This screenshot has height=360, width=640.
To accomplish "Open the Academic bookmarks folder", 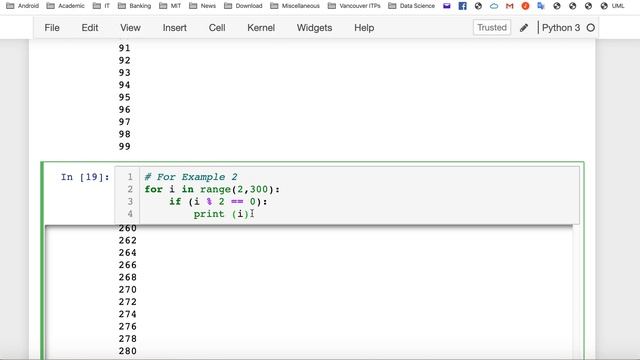I will click(x=65, y=6).
